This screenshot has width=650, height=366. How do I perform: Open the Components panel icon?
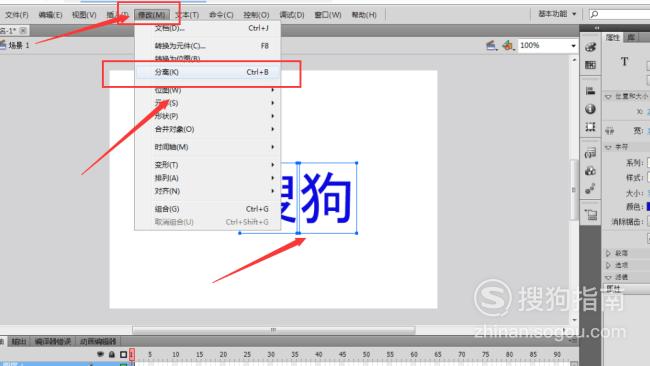[590, 171]
